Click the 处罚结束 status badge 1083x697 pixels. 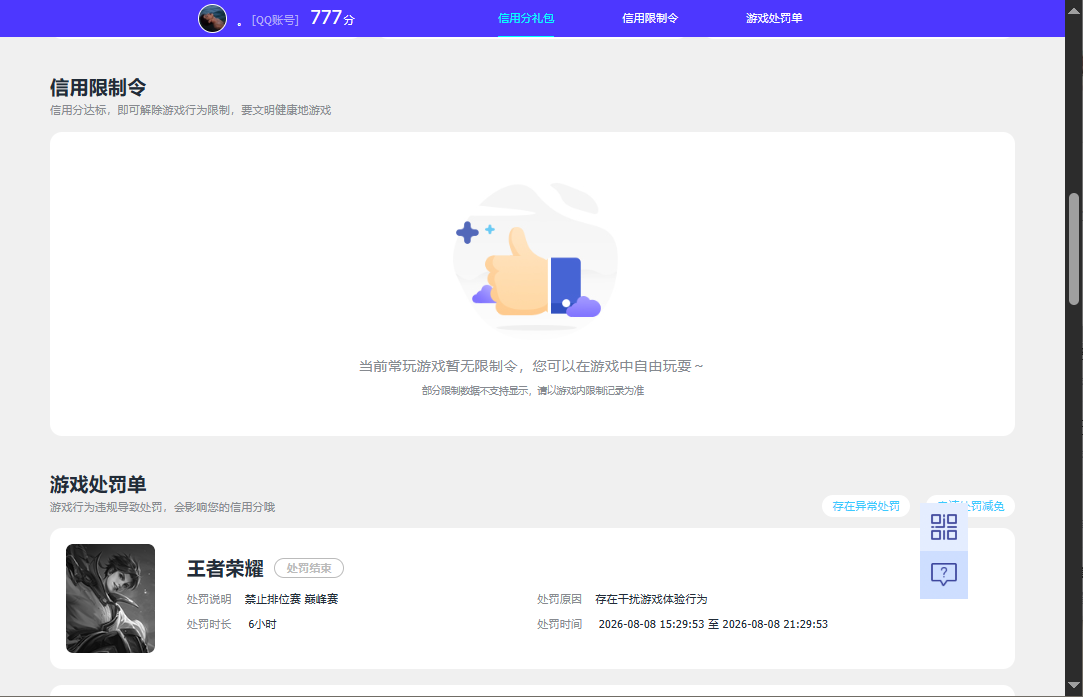point(309,568)
